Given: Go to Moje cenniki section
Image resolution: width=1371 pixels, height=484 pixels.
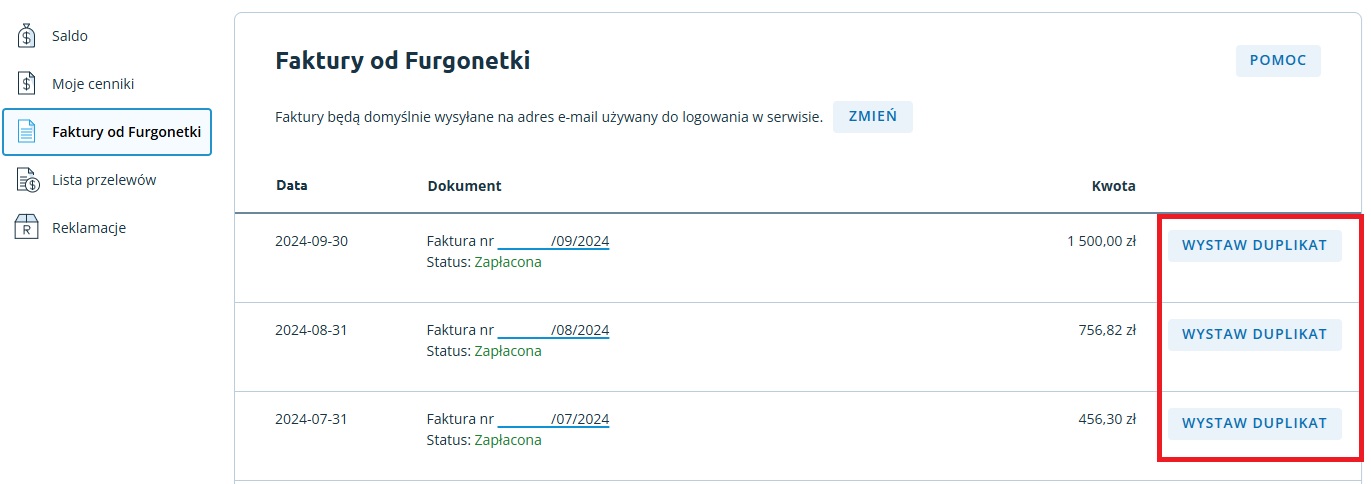Looking at the screenshot, I should point(93,84).
